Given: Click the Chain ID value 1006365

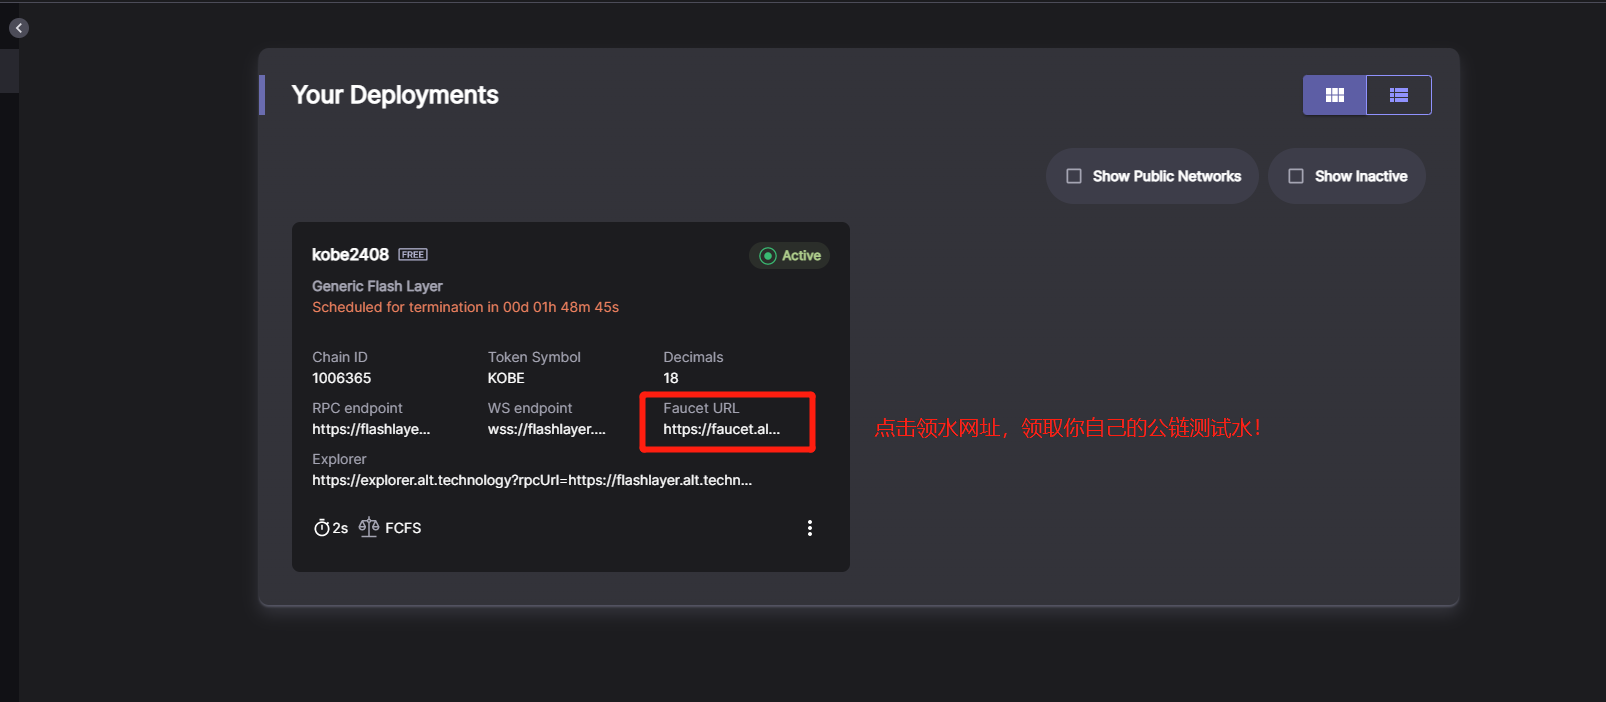Looking at the screenshot, I should [341, 378].
